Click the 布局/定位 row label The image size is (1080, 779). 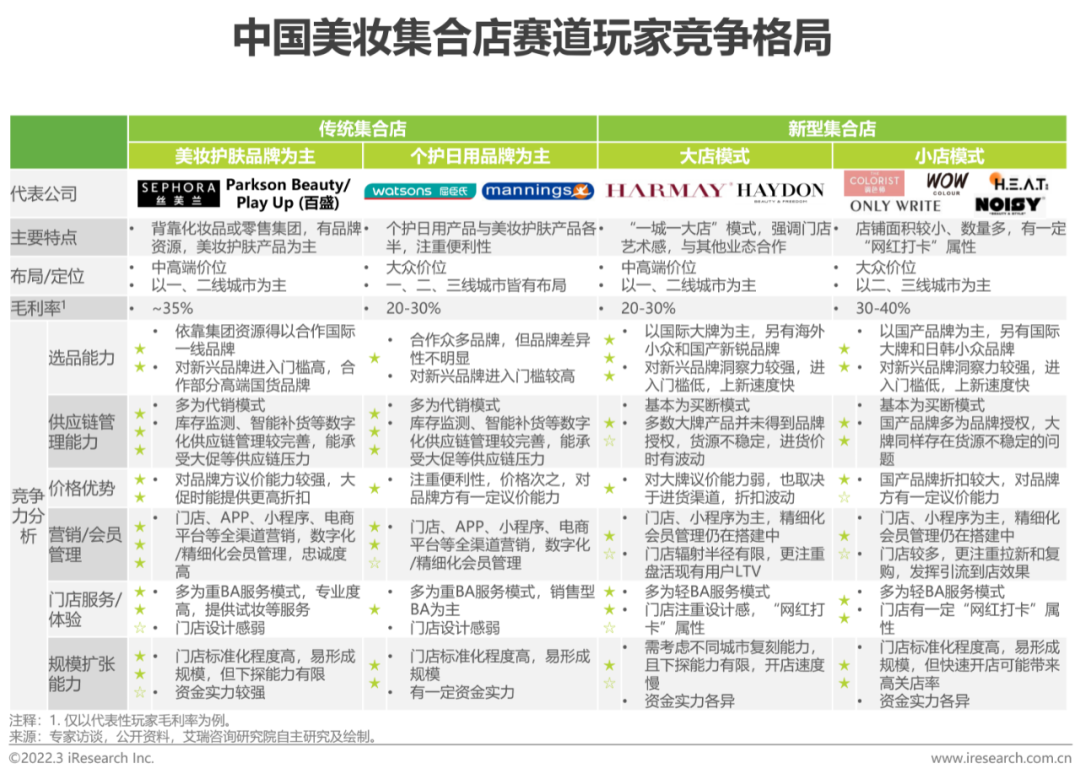click(x=48, y=276)
